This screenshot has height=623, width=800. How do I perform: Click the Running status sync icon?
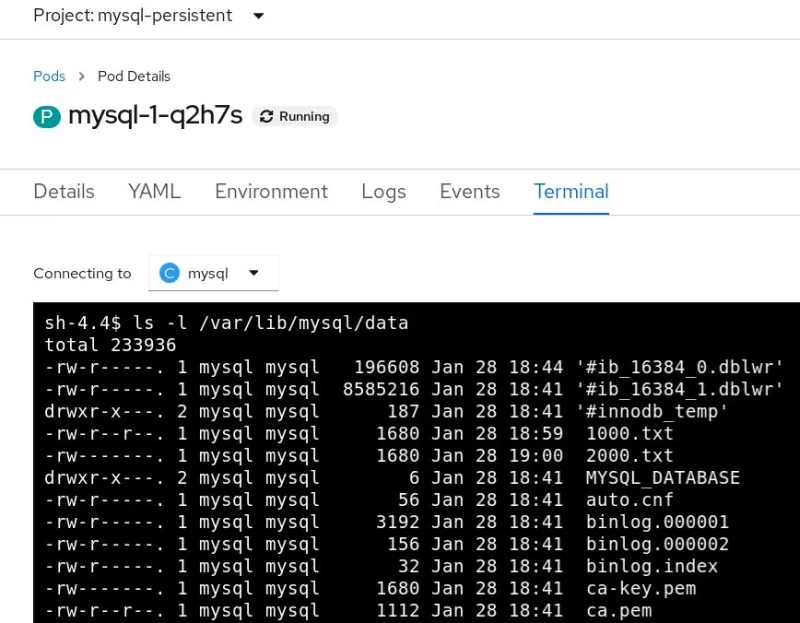pyautogui.click(x=266, y=117)
